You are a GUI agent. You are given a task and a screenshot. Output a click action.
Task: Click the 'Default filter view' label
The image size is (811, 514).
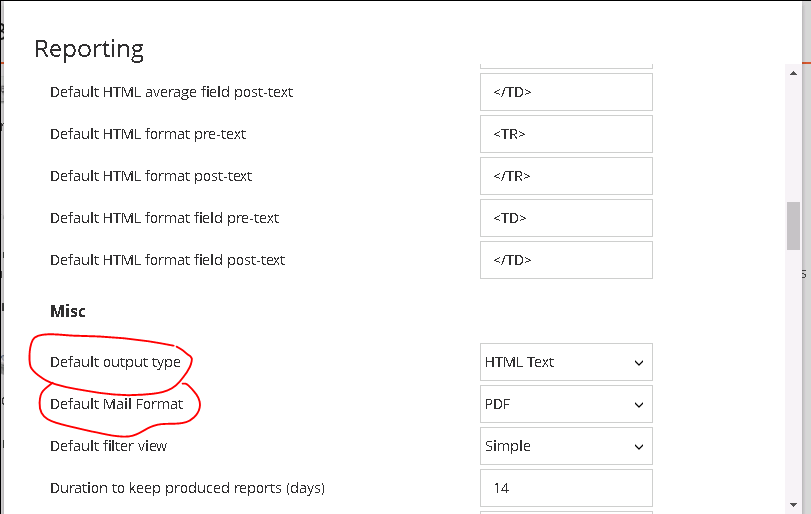(x=108, y=446)
